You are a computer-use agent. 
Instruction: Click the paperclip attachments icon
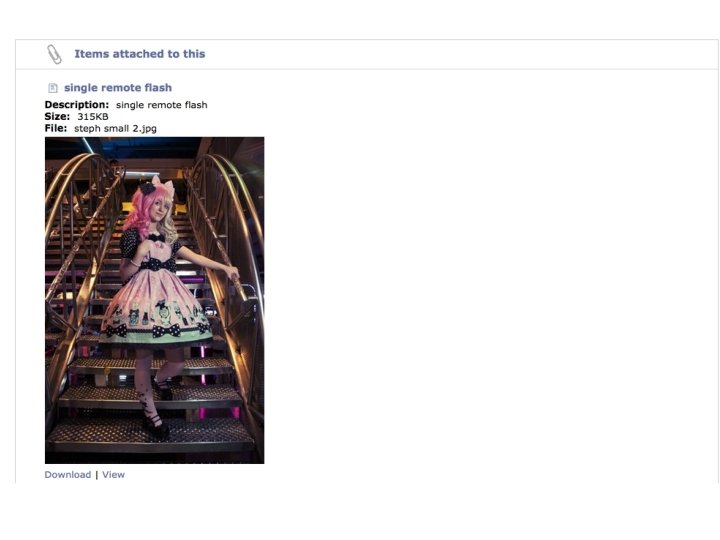(x=54, y=54)
